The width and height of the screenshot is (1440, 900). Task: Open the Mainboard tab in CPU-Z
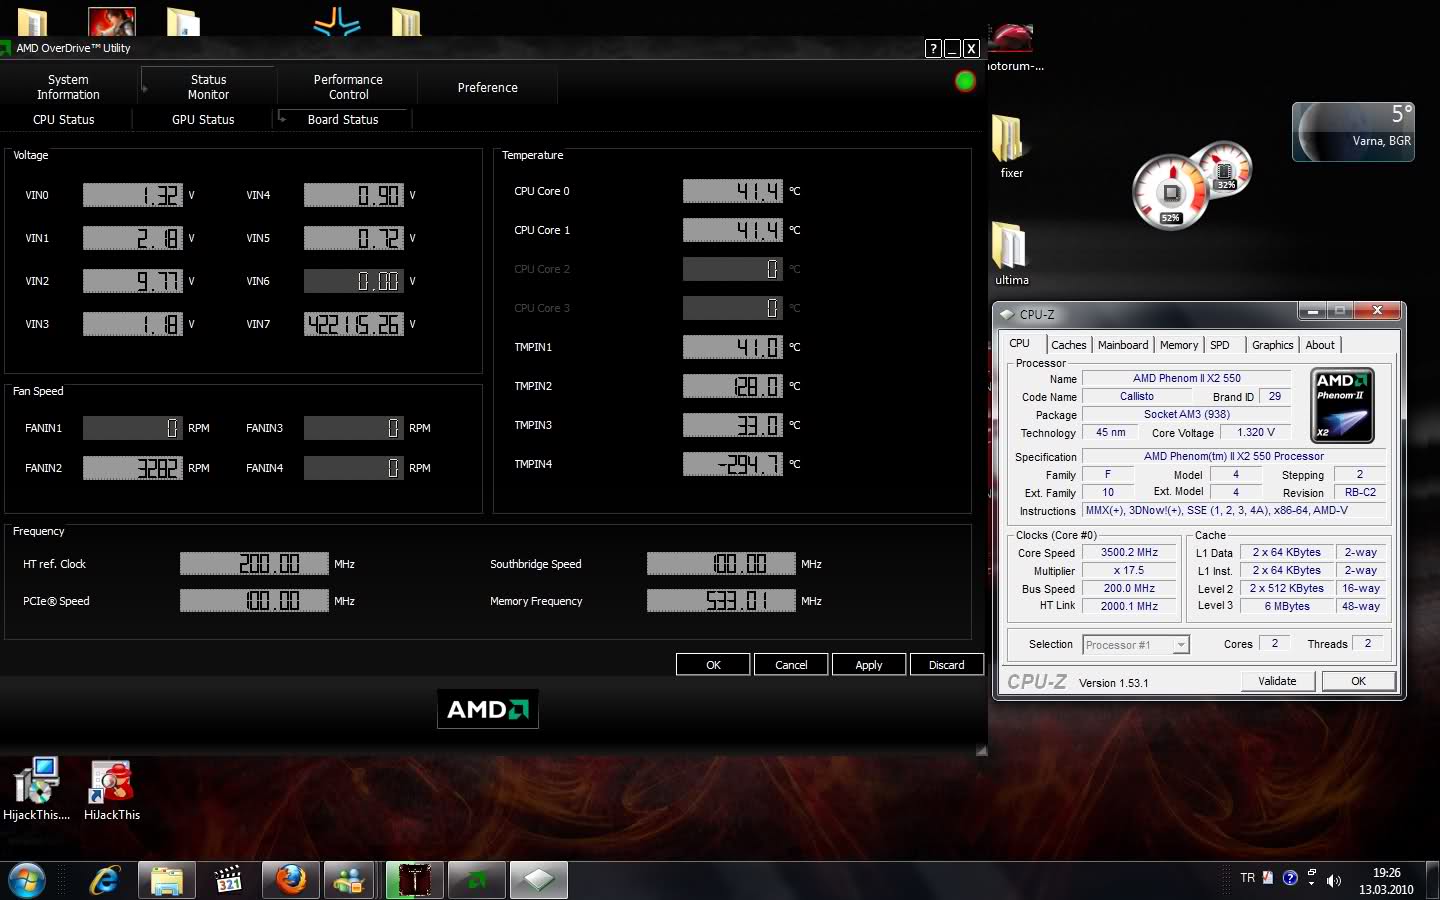tap(1123, 345)
